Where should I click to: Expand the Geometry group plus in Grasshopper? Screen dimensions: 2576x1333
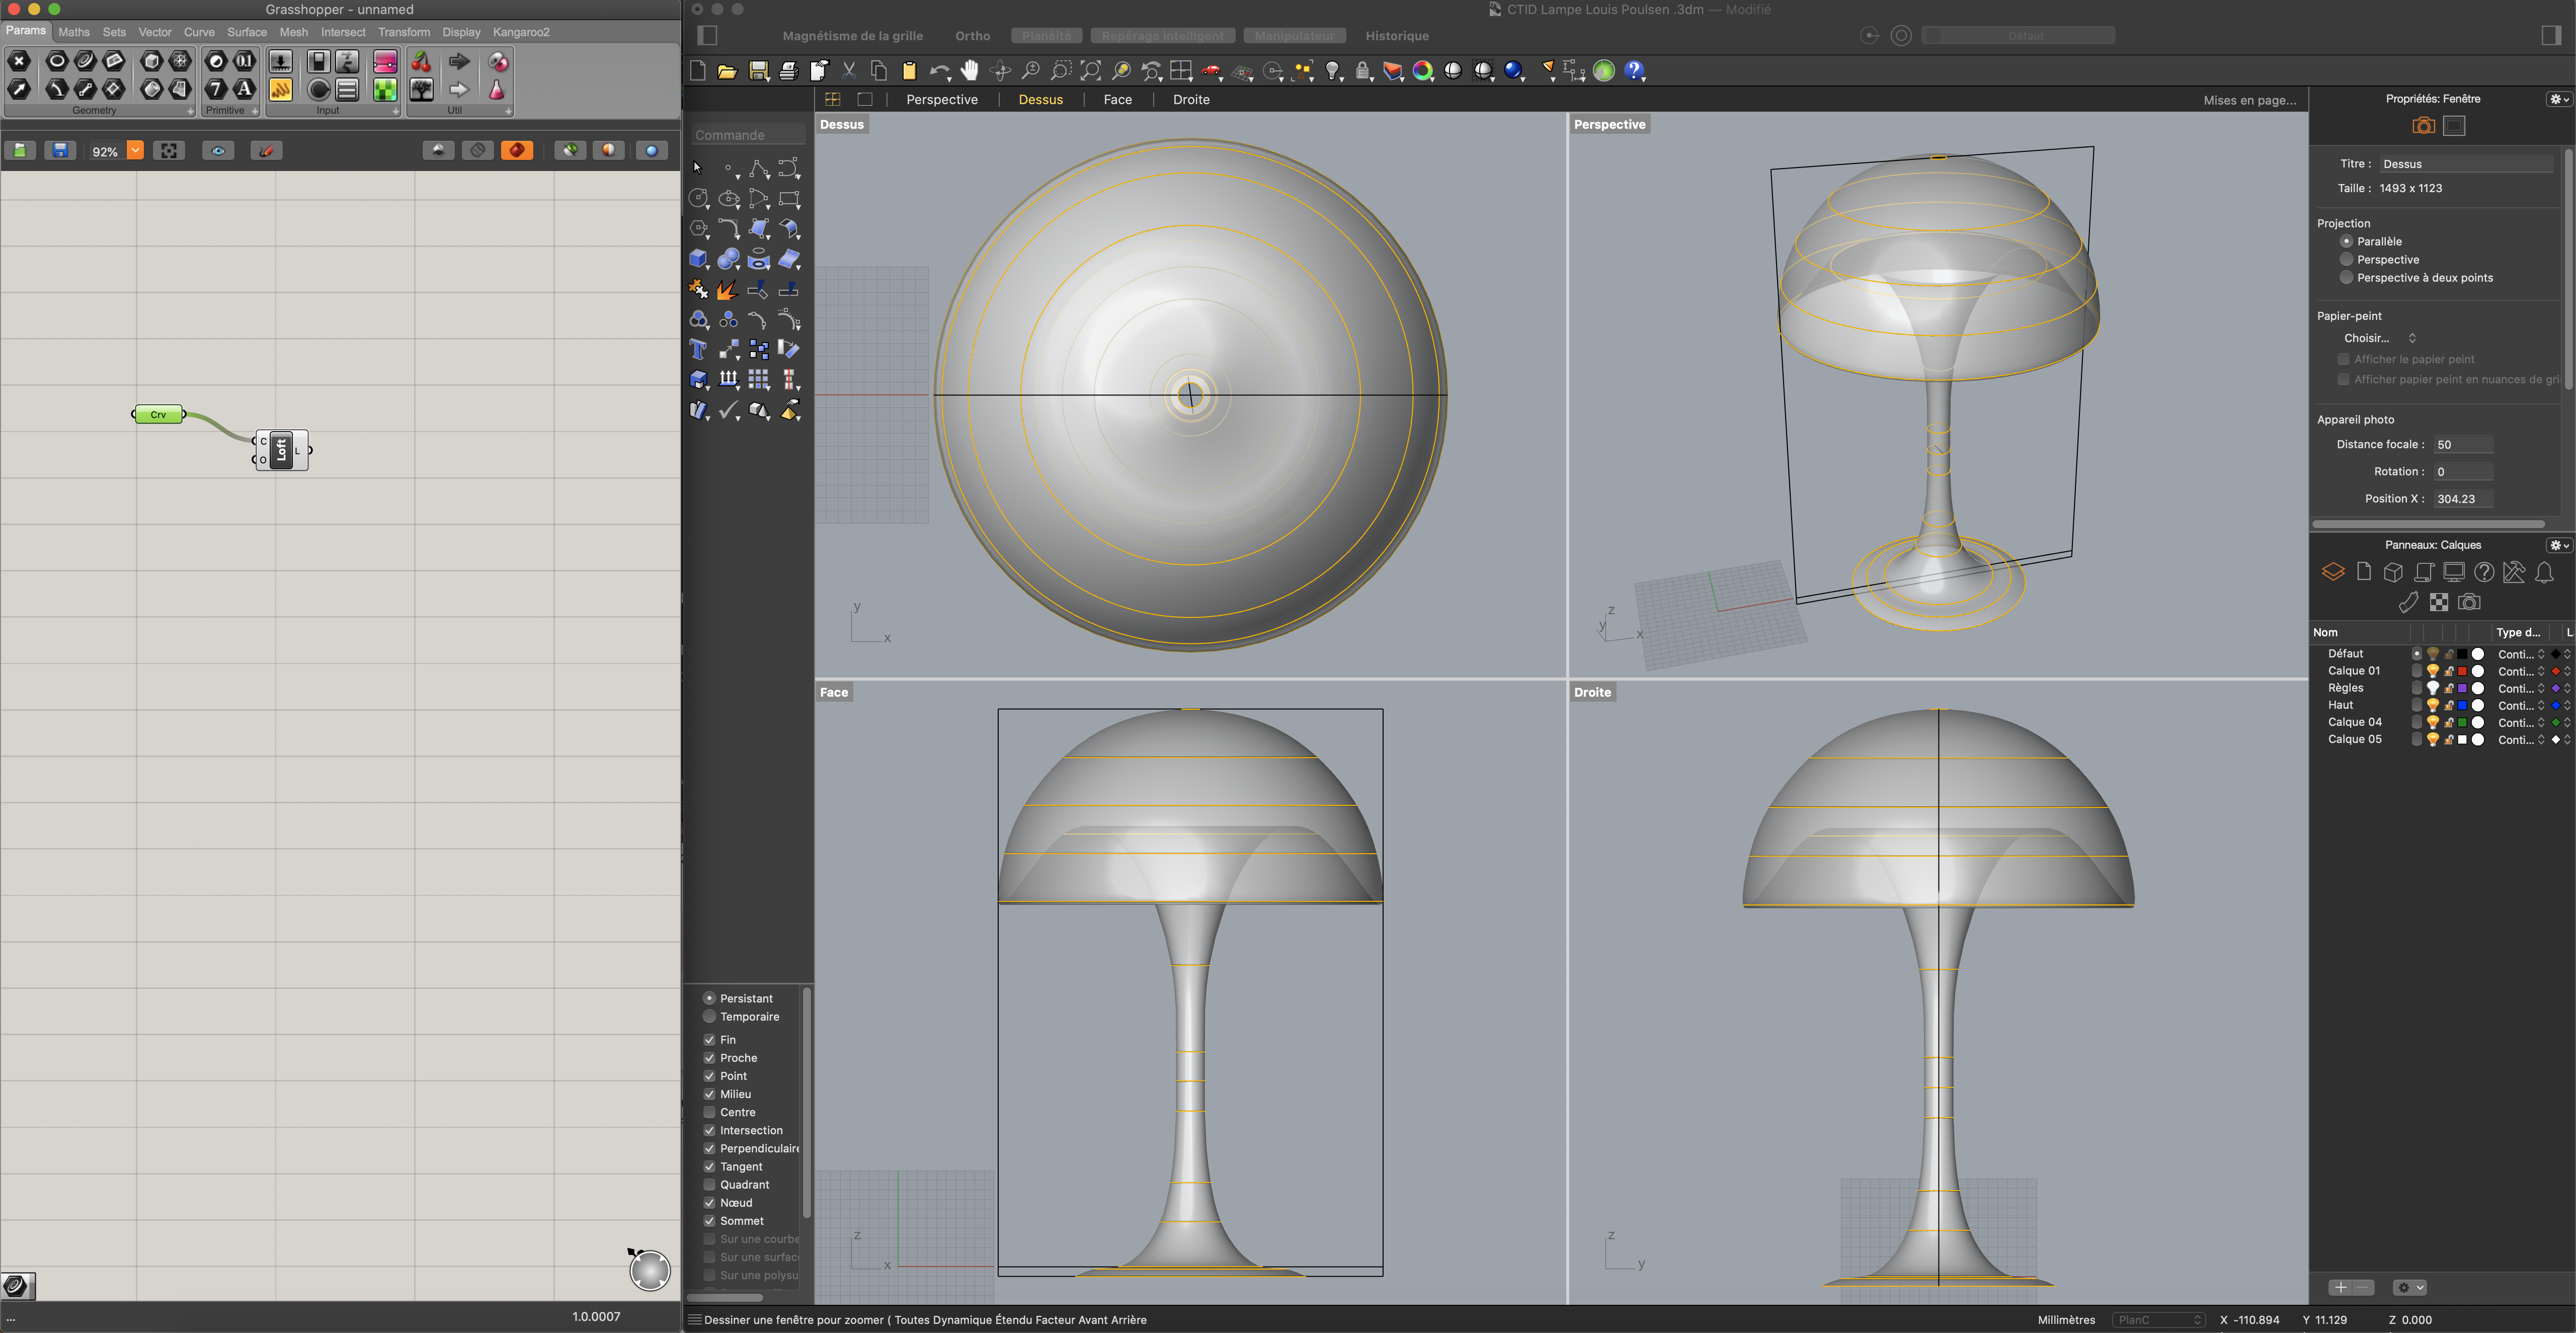point(191,111)
